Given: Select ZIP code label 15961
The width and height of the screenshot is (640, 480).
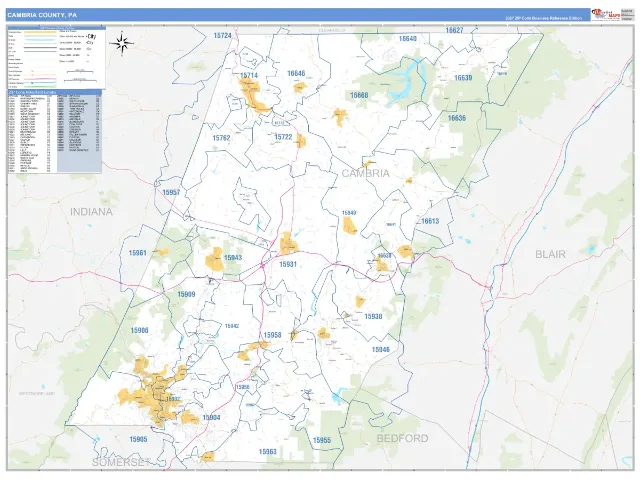Looking at the screenshot, I should [138, 253].
